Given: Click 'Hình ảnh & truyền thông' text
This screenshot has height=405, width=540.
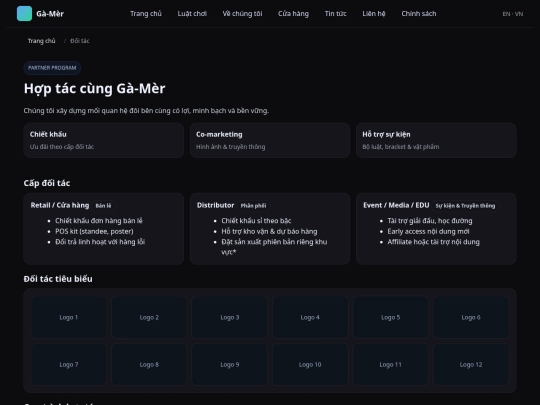Looking at the screenshot, I should tap(230, 147).
